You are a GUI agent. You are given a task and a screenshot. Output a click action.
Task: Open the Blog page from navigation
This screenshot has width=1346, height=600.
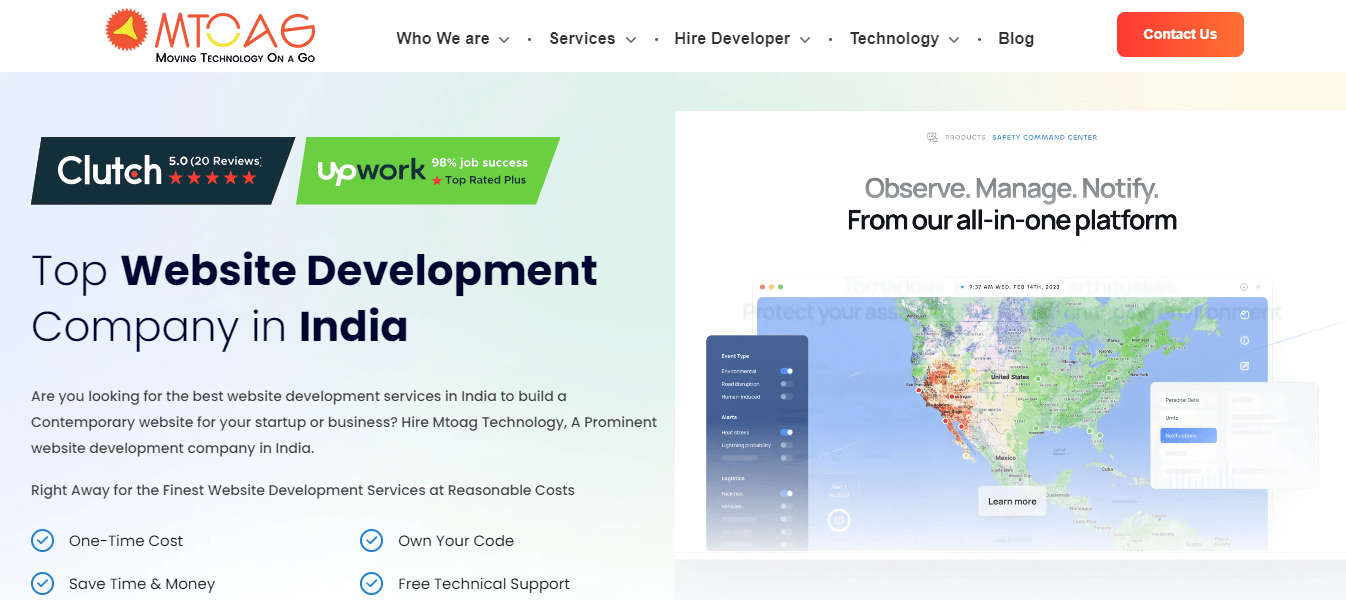pos(1015,39)
